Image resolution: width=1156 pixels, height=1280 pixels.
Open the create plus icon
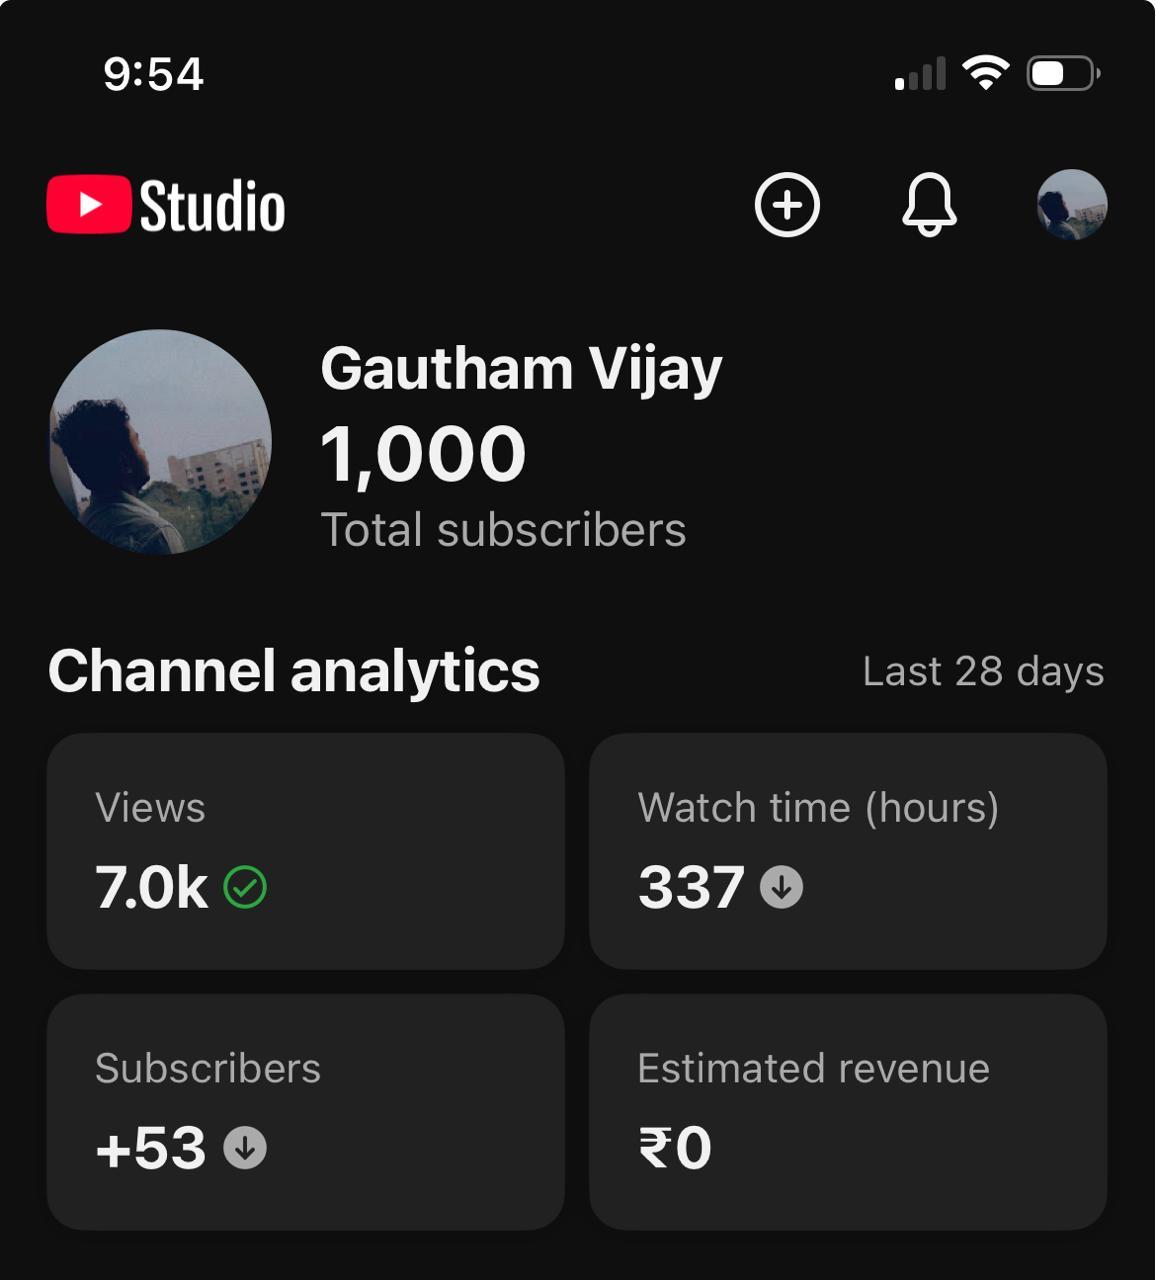coord(787,205)
